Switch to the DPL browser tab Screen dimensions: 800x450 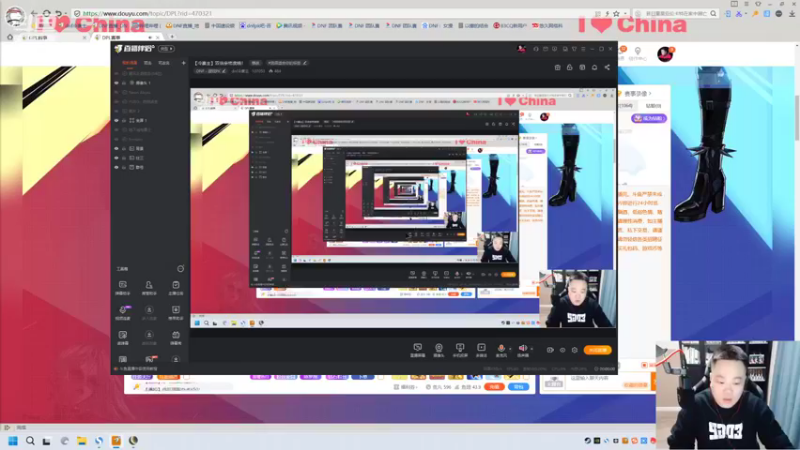pyautogui.click(x=125, y=37)
